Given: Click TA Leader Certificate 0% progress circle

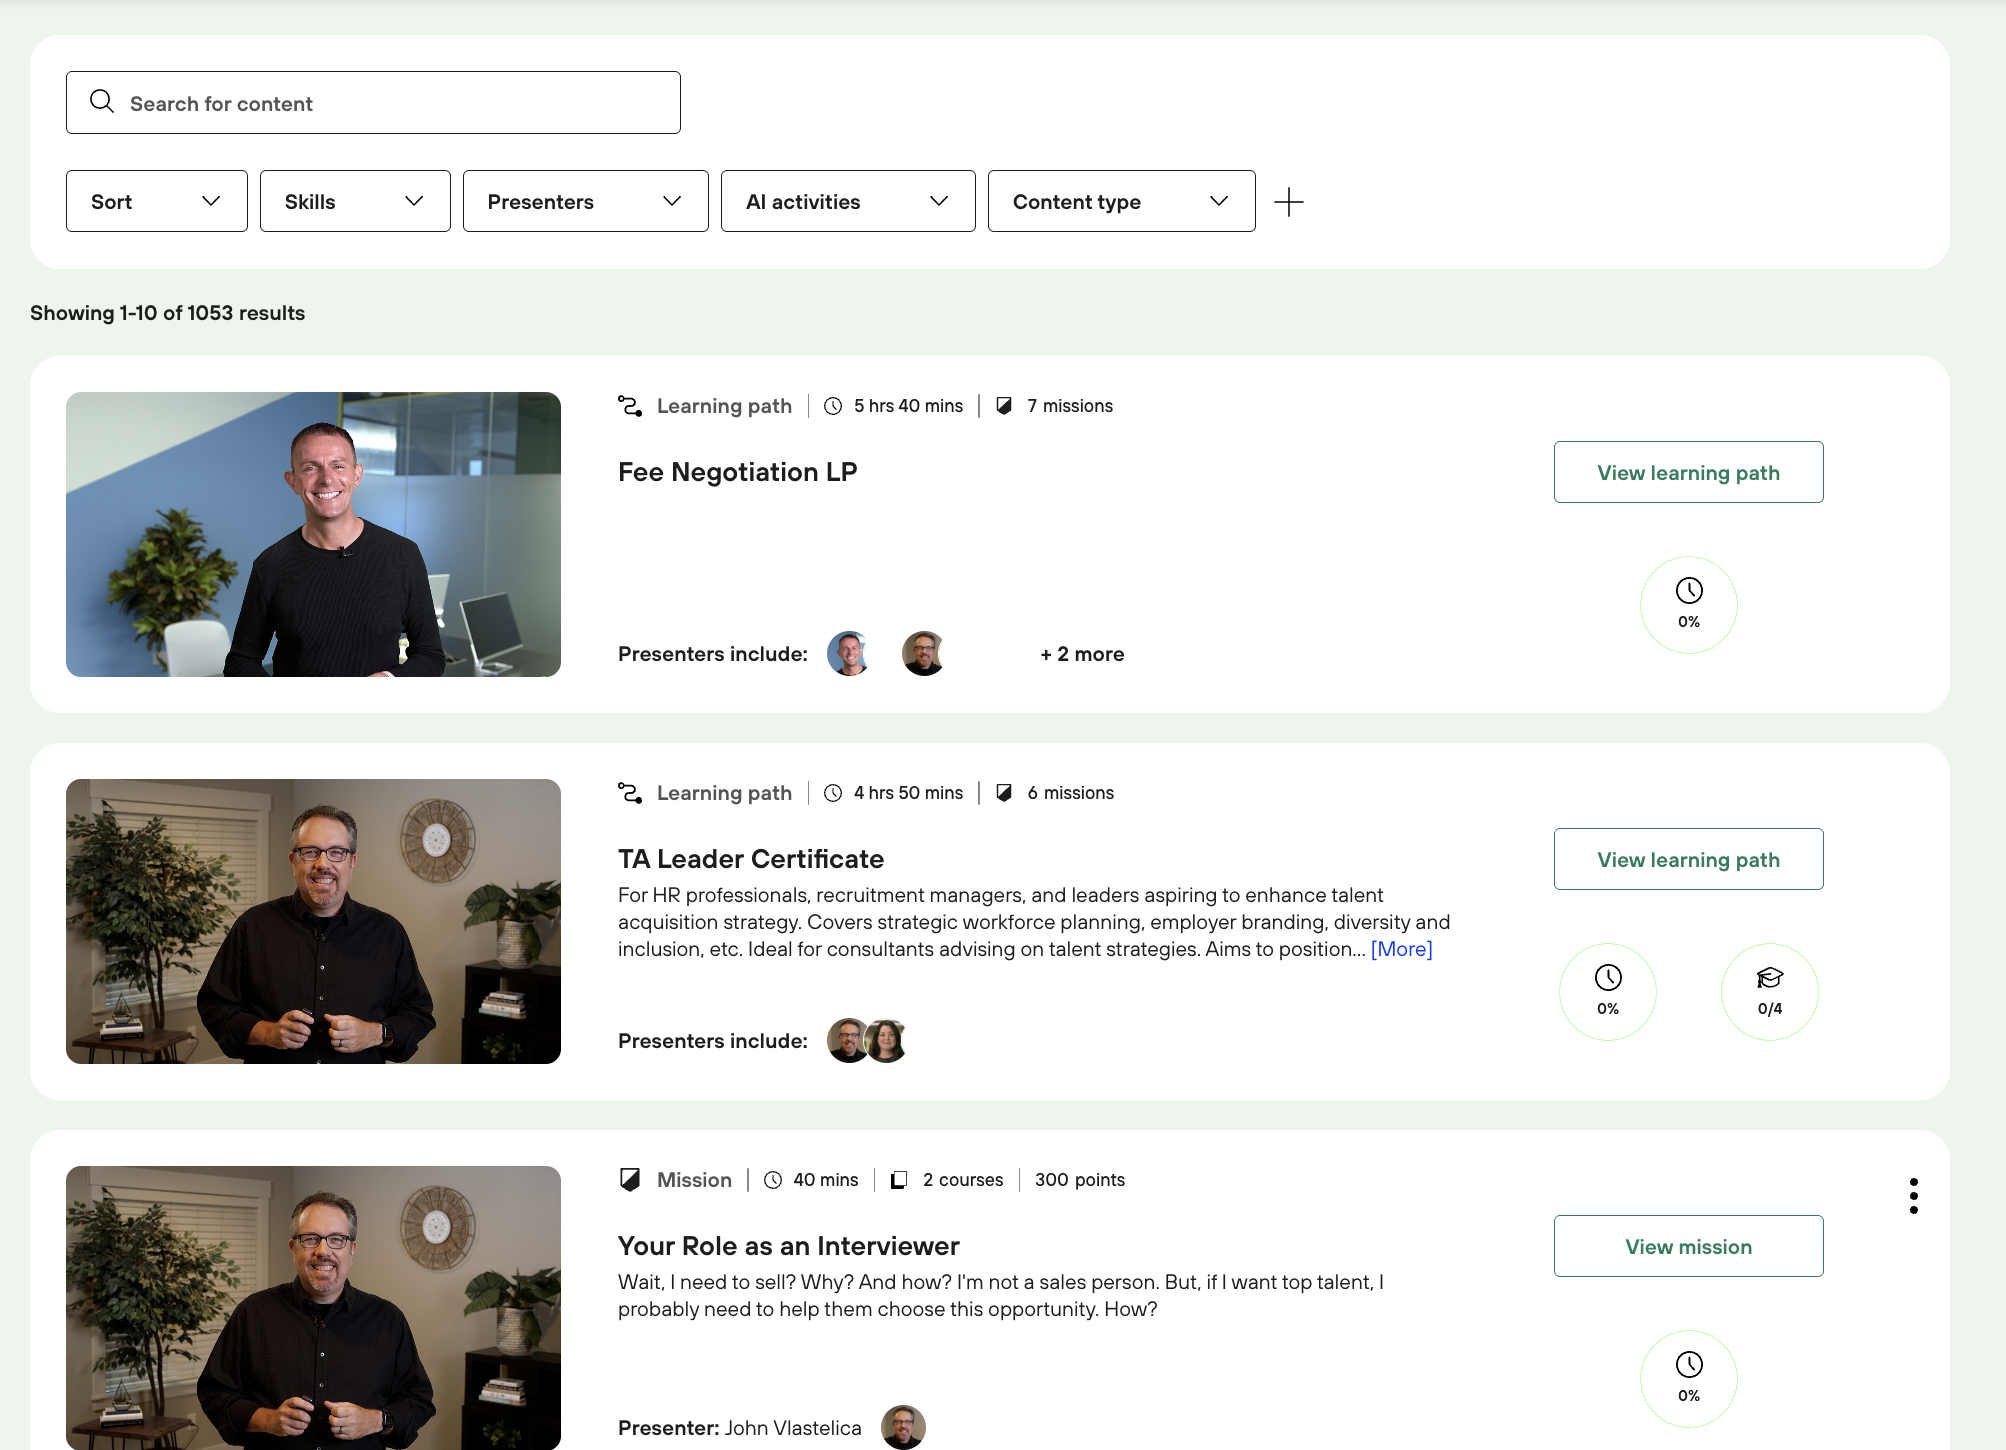Looking at the screenshot, I should click(1607, 992).
